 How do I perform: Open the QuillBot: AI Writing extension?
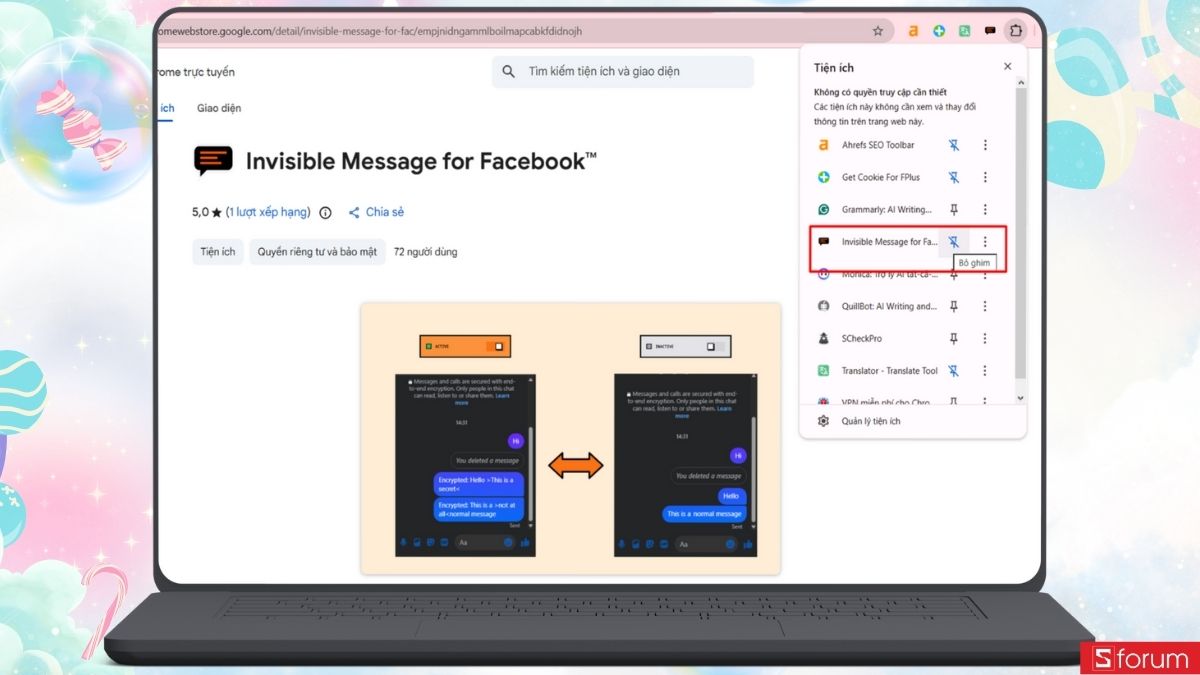click(880, 306)
